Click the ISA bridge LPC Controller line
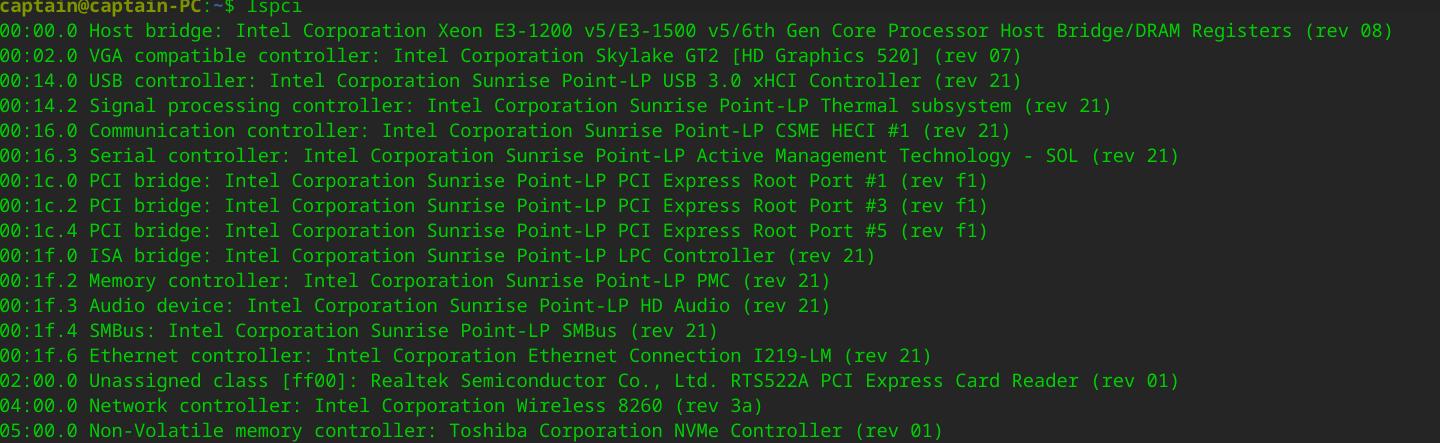This screenshot has height=443, width=1440. (x=437, y=256)
